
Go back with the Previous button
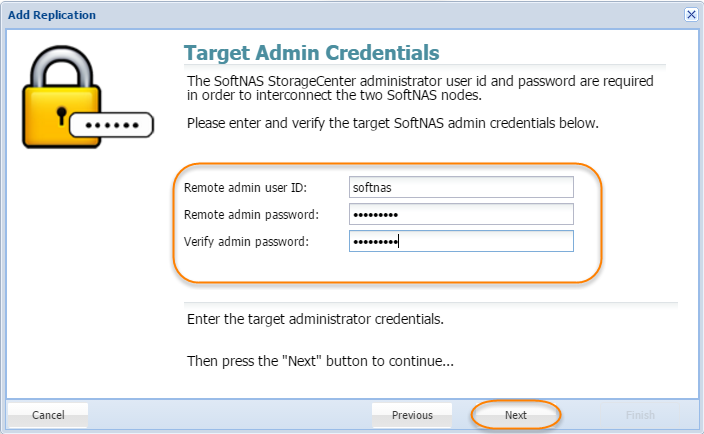coord(412,415)
